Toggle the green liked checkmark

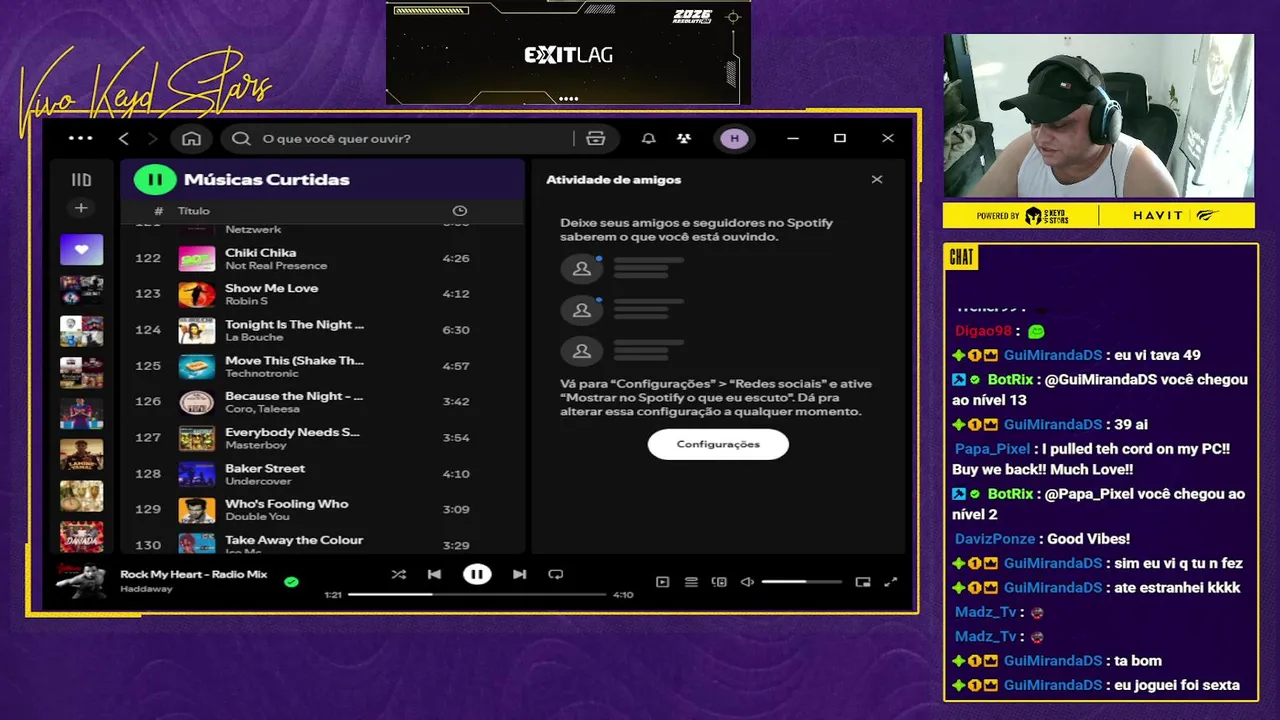click(291, 581)
